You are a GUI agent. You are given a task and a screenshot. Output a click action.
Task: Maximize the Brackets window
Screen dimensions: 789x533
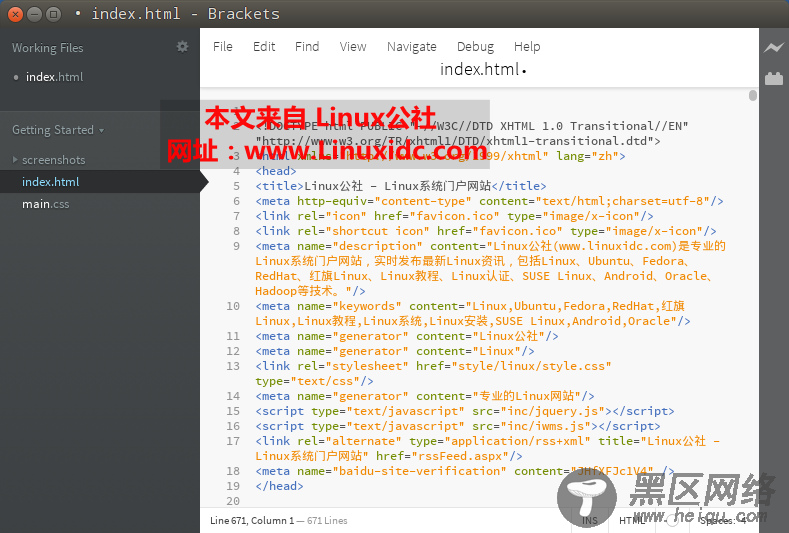point(53,14)
